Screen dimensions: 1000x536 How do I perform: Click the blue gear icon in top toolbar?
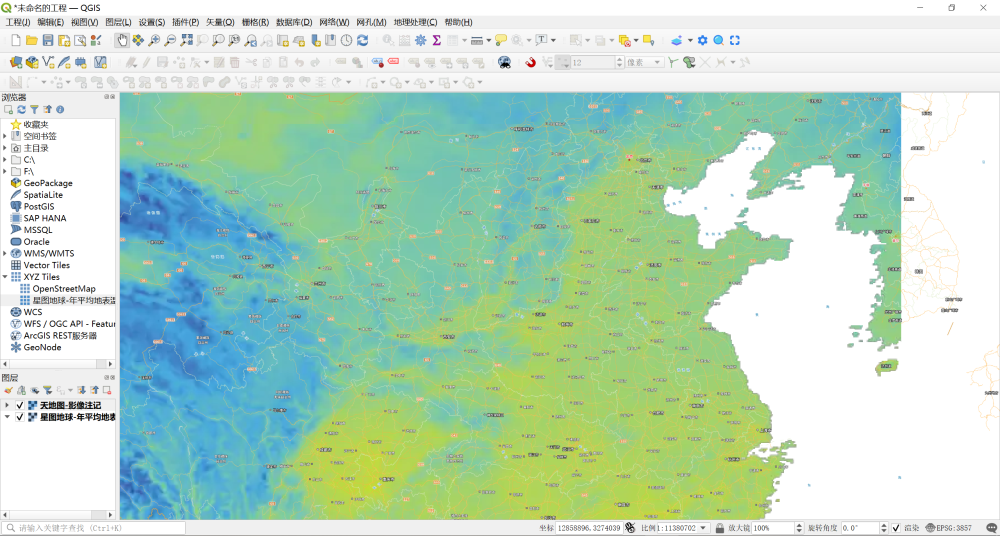click(702, 40)
